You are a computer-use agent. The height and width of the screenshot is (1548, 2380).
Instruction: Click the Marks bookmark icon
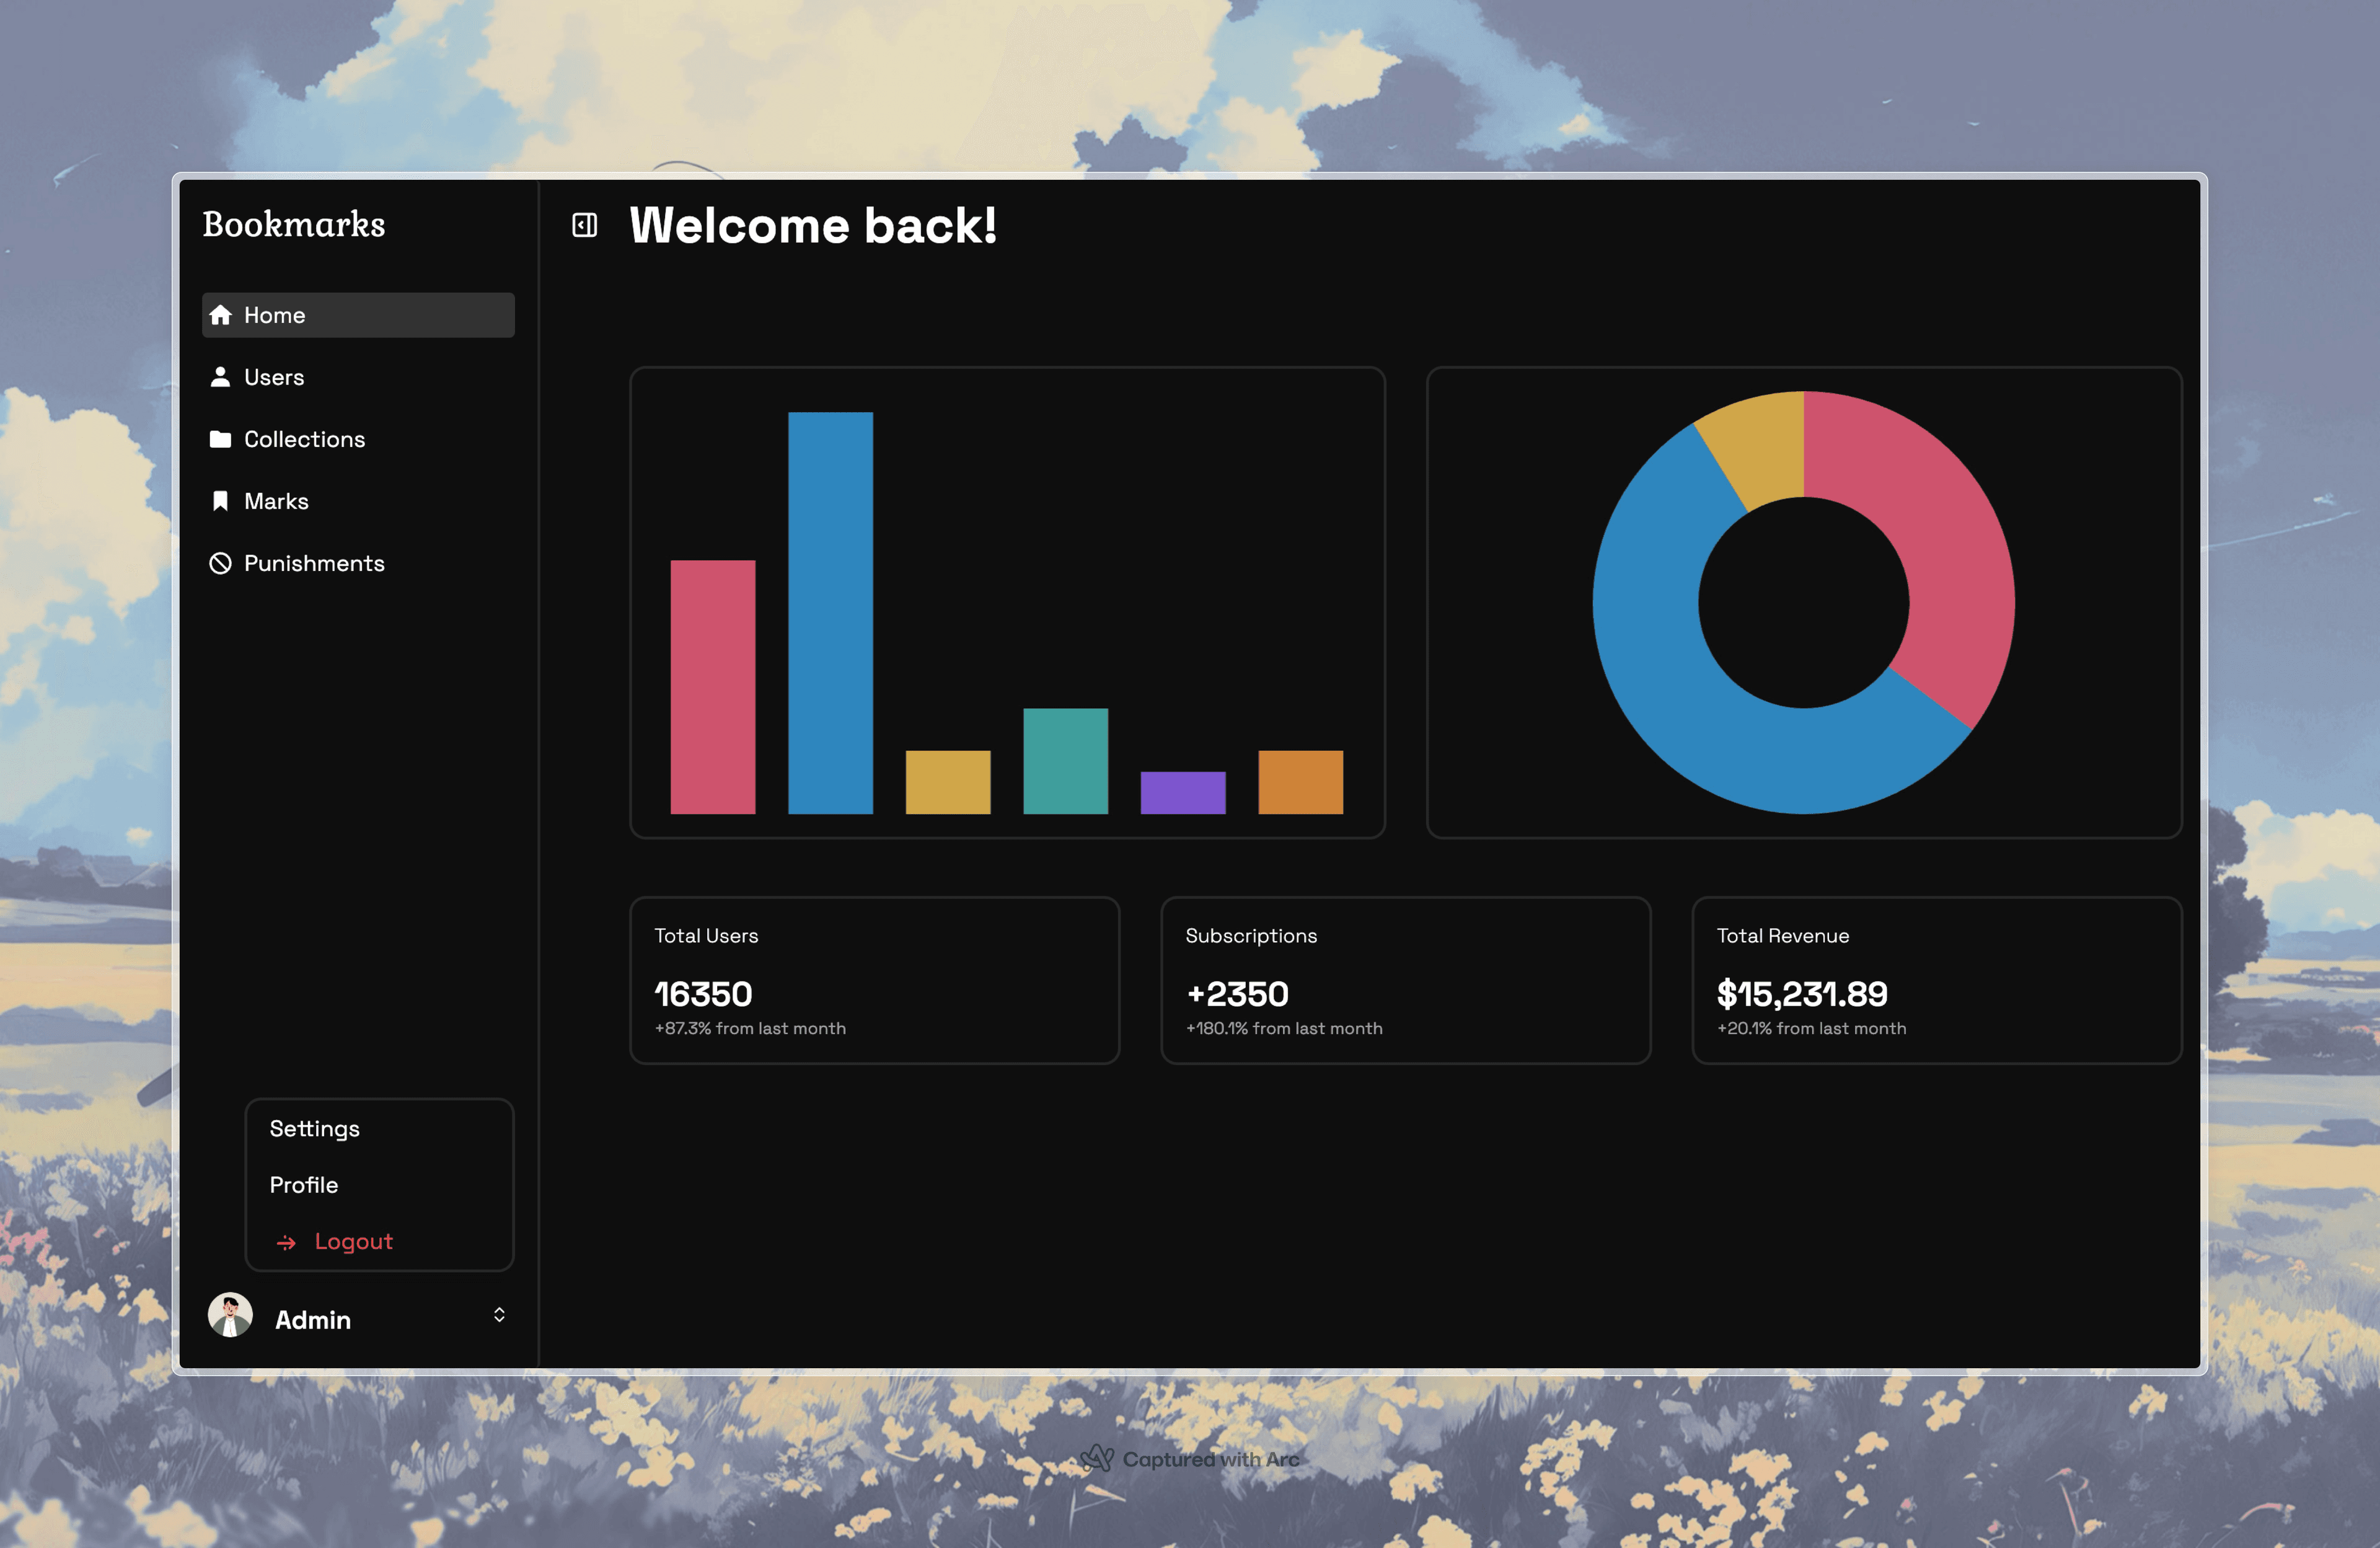[x=220, y=501]
